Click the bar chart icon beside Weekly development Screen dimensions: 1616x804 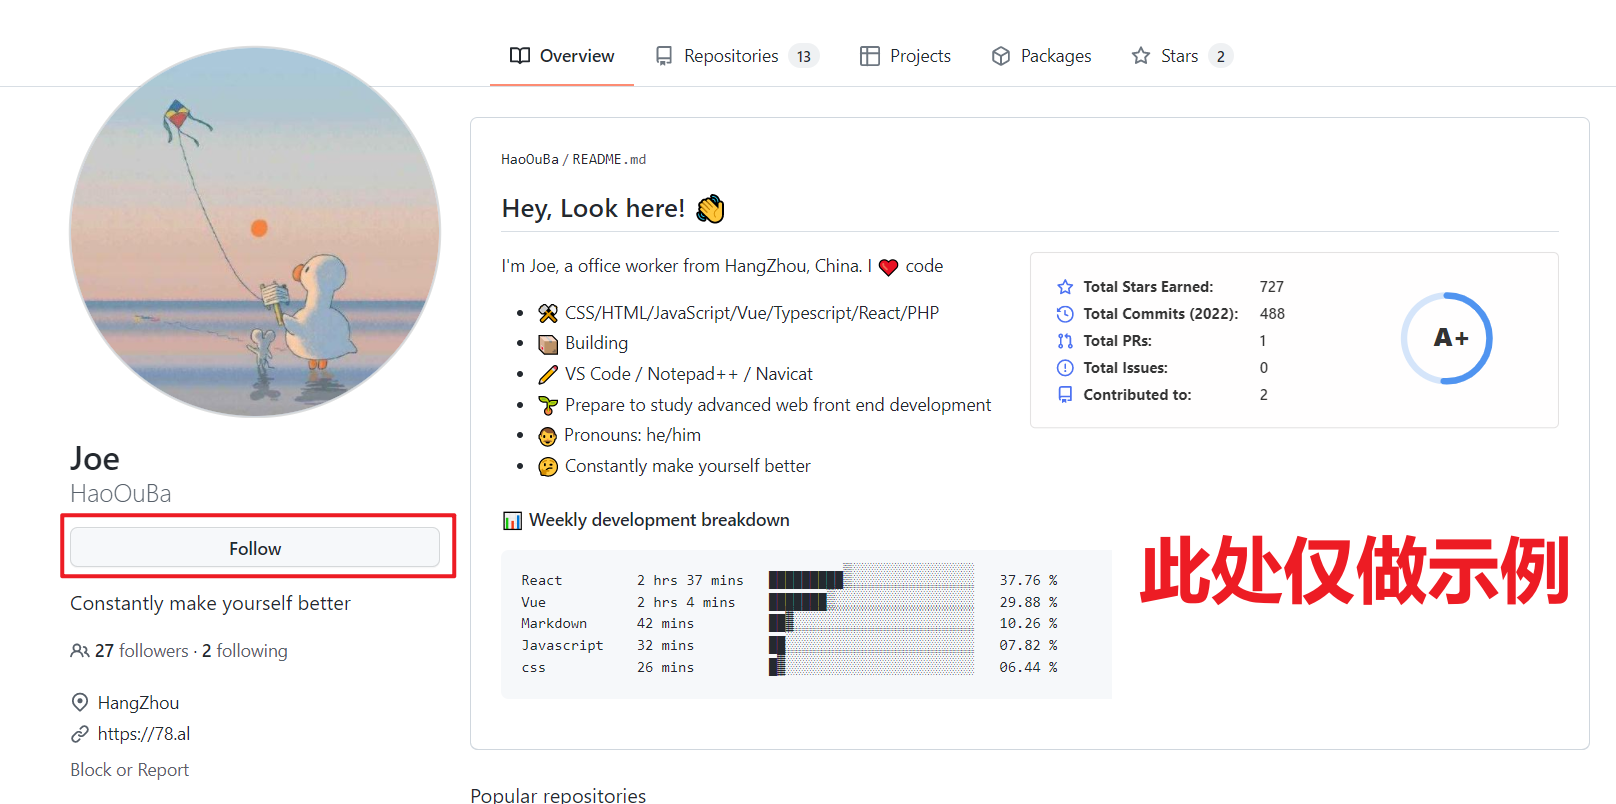[x=512, y=520]
